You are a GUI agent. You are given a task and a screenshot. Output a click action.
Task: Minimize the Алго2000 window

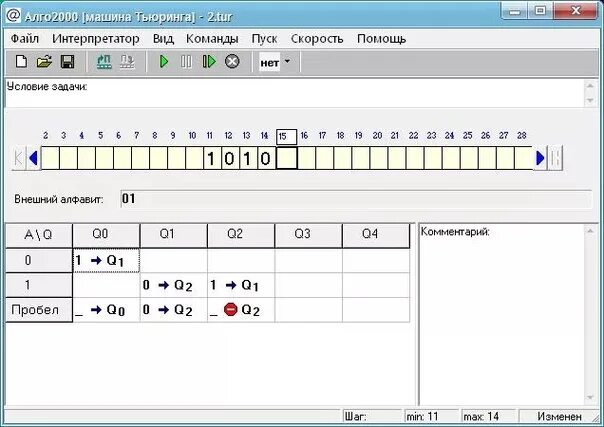point(515,10)
